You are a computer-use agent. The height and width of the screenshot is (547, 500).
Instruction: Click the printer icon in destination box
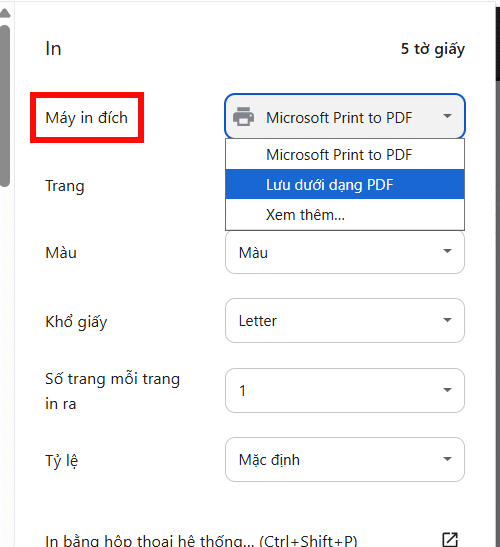244,117
